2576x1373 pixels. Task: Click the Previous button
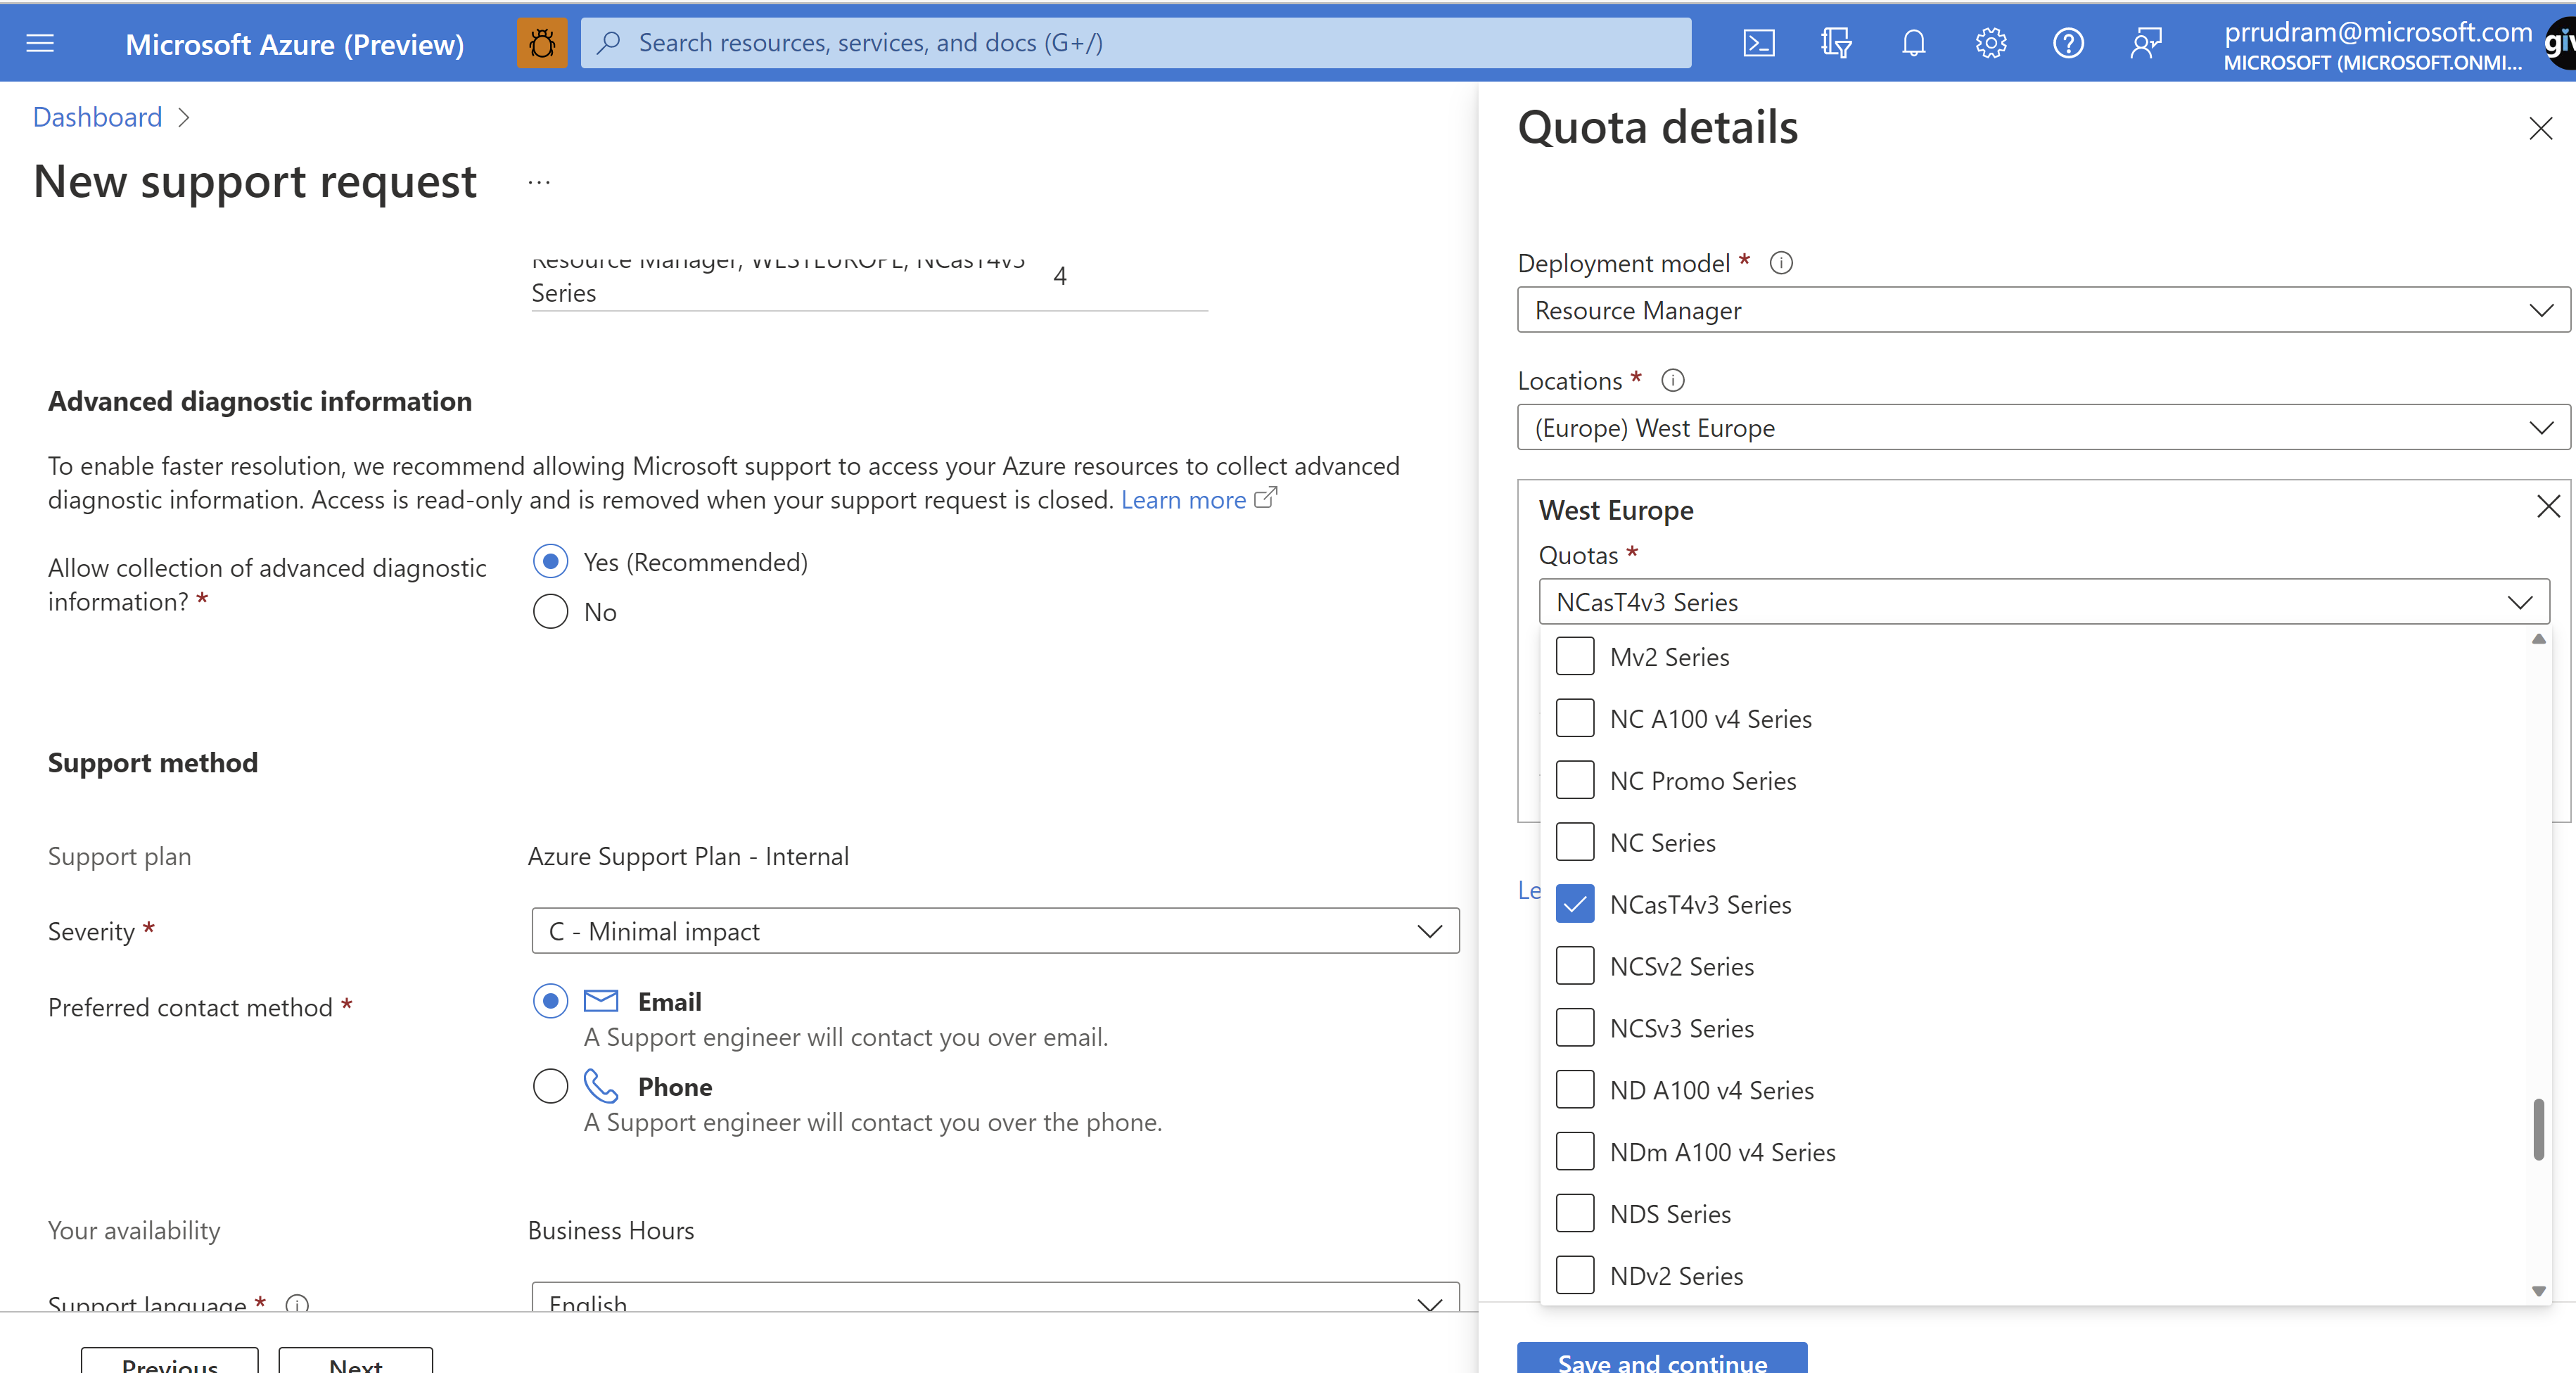tap(169, 1361)
